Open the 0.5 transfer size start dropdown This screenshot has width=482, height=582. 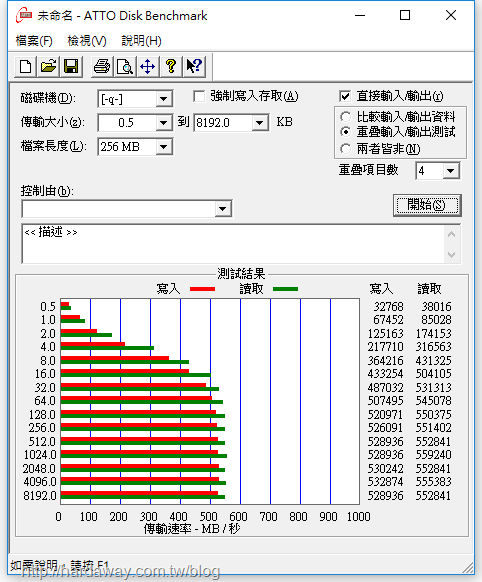click(x=163, y=123)
